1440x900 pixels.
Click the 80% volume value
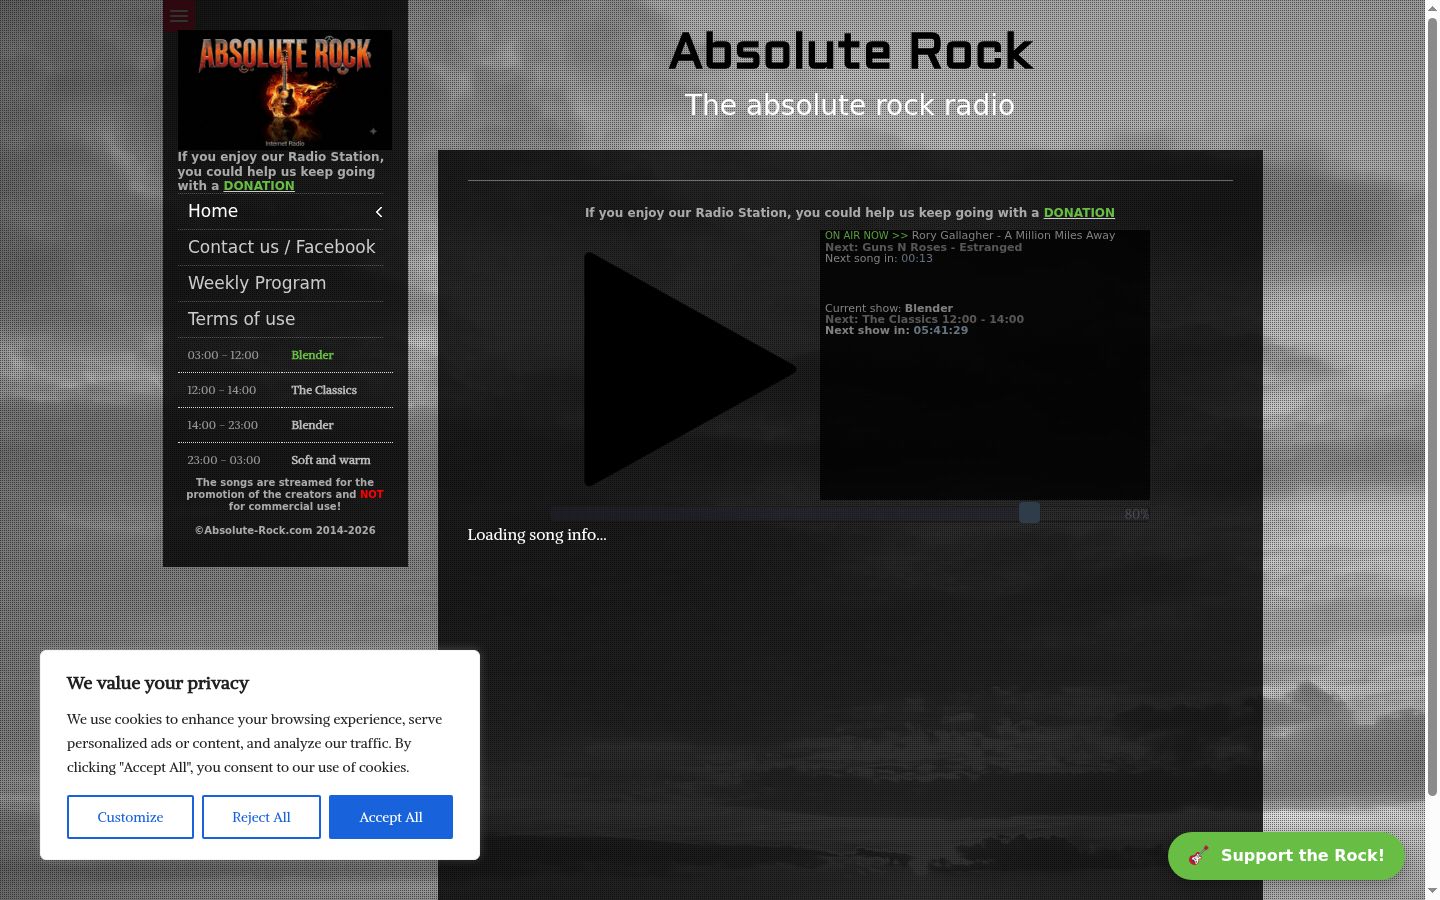(x=1136, y=514)
